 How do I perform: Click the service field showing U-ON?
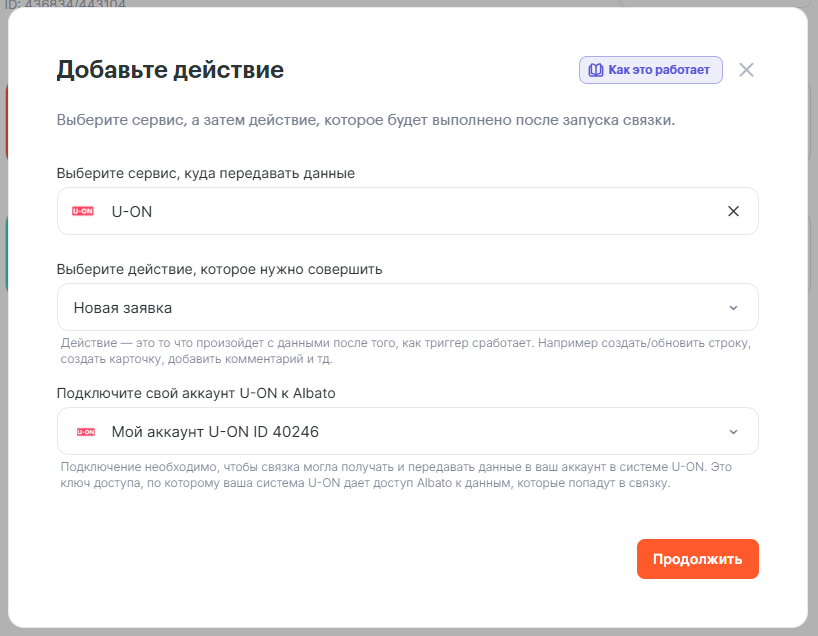(x=400, y=211)
